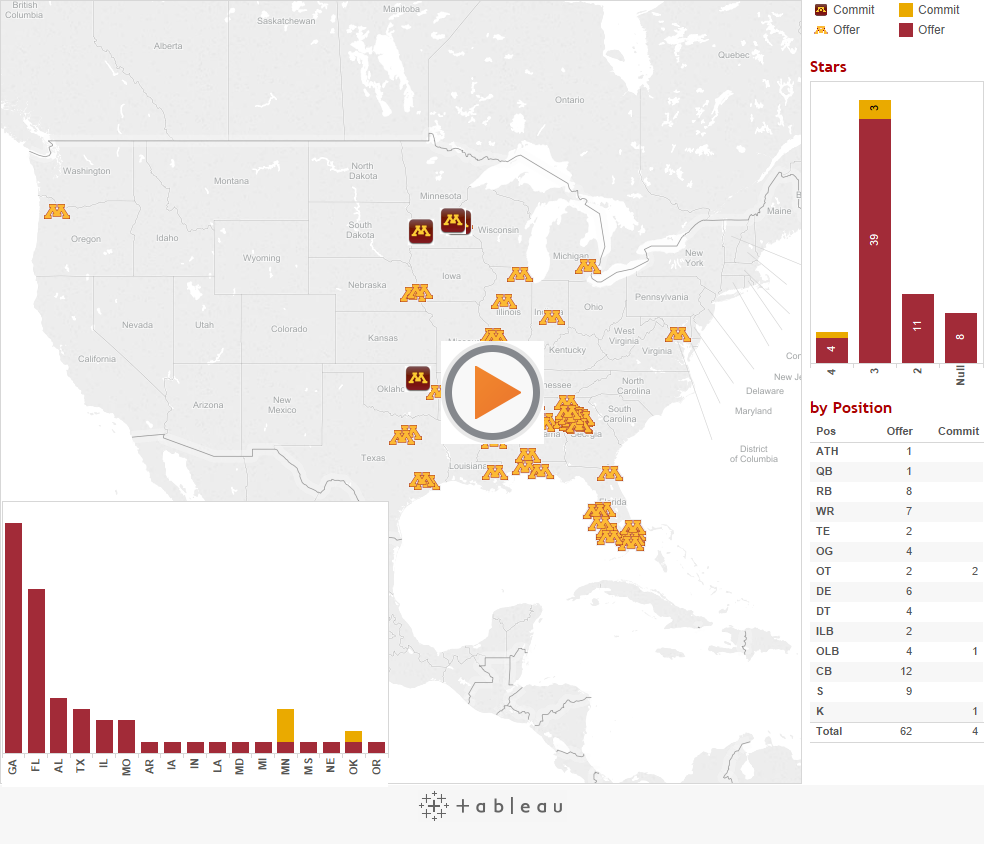Screen dimensions: 984x844
Task: Select the Michigan offer marker
Action: tap(587, 266)
